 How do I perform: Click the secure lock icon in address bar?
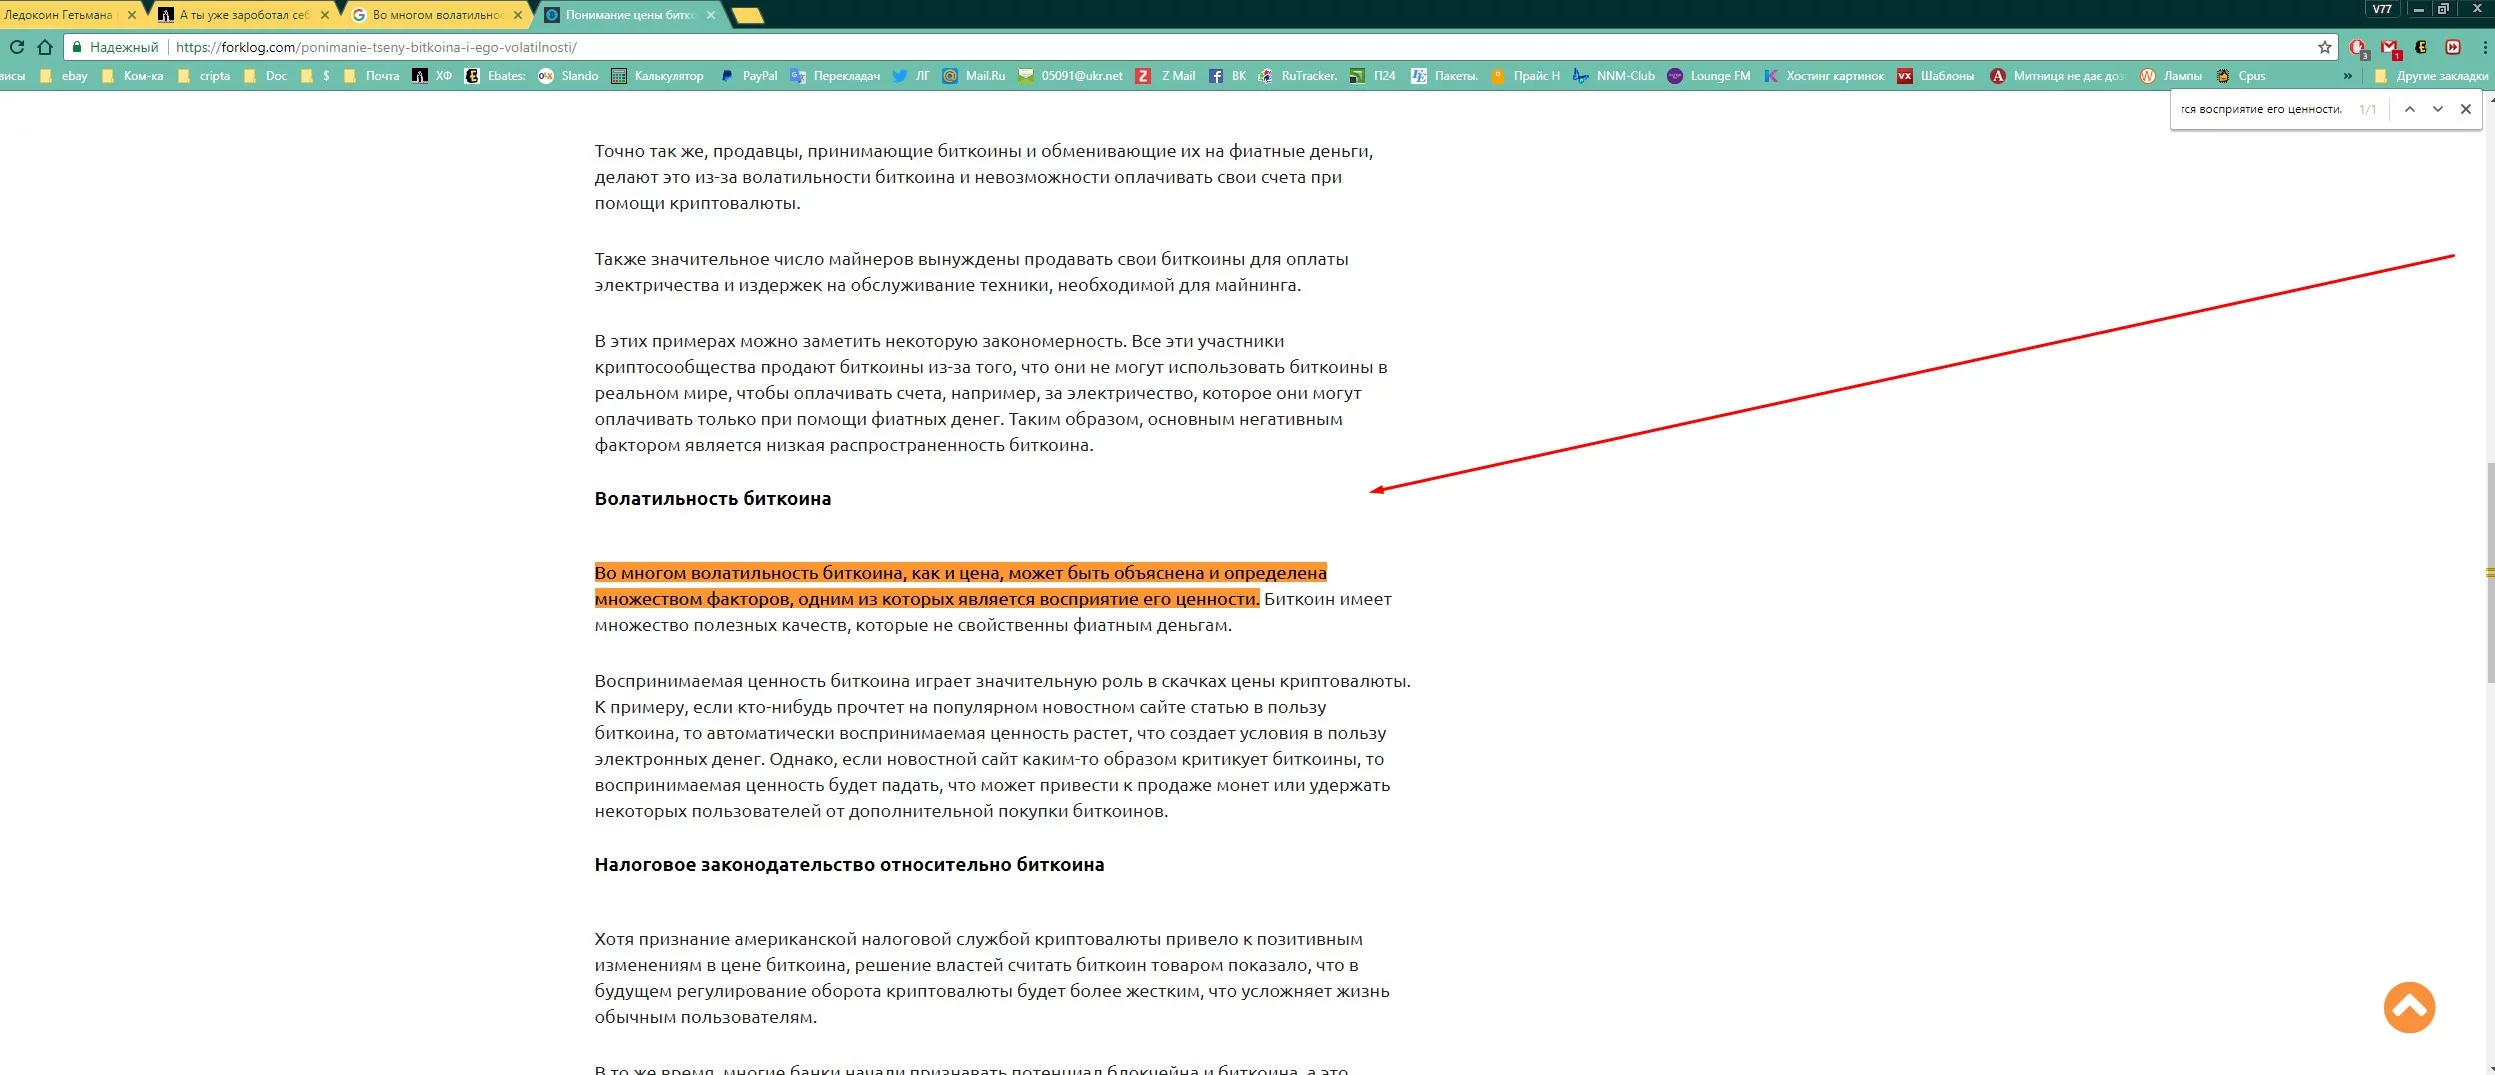point(77,47)
